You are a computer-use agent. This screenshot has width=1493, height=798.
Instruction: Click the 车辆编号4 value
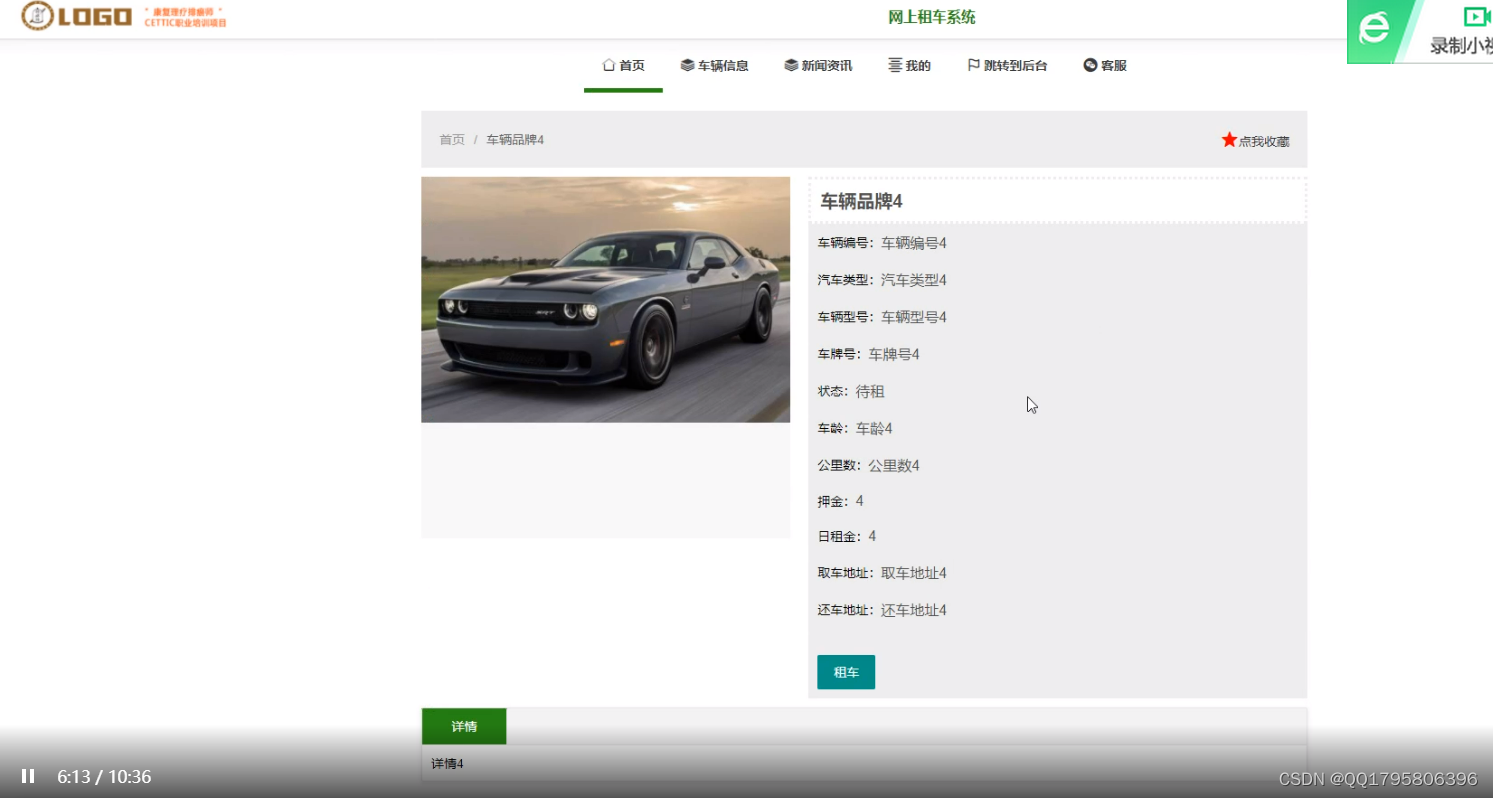914,243
